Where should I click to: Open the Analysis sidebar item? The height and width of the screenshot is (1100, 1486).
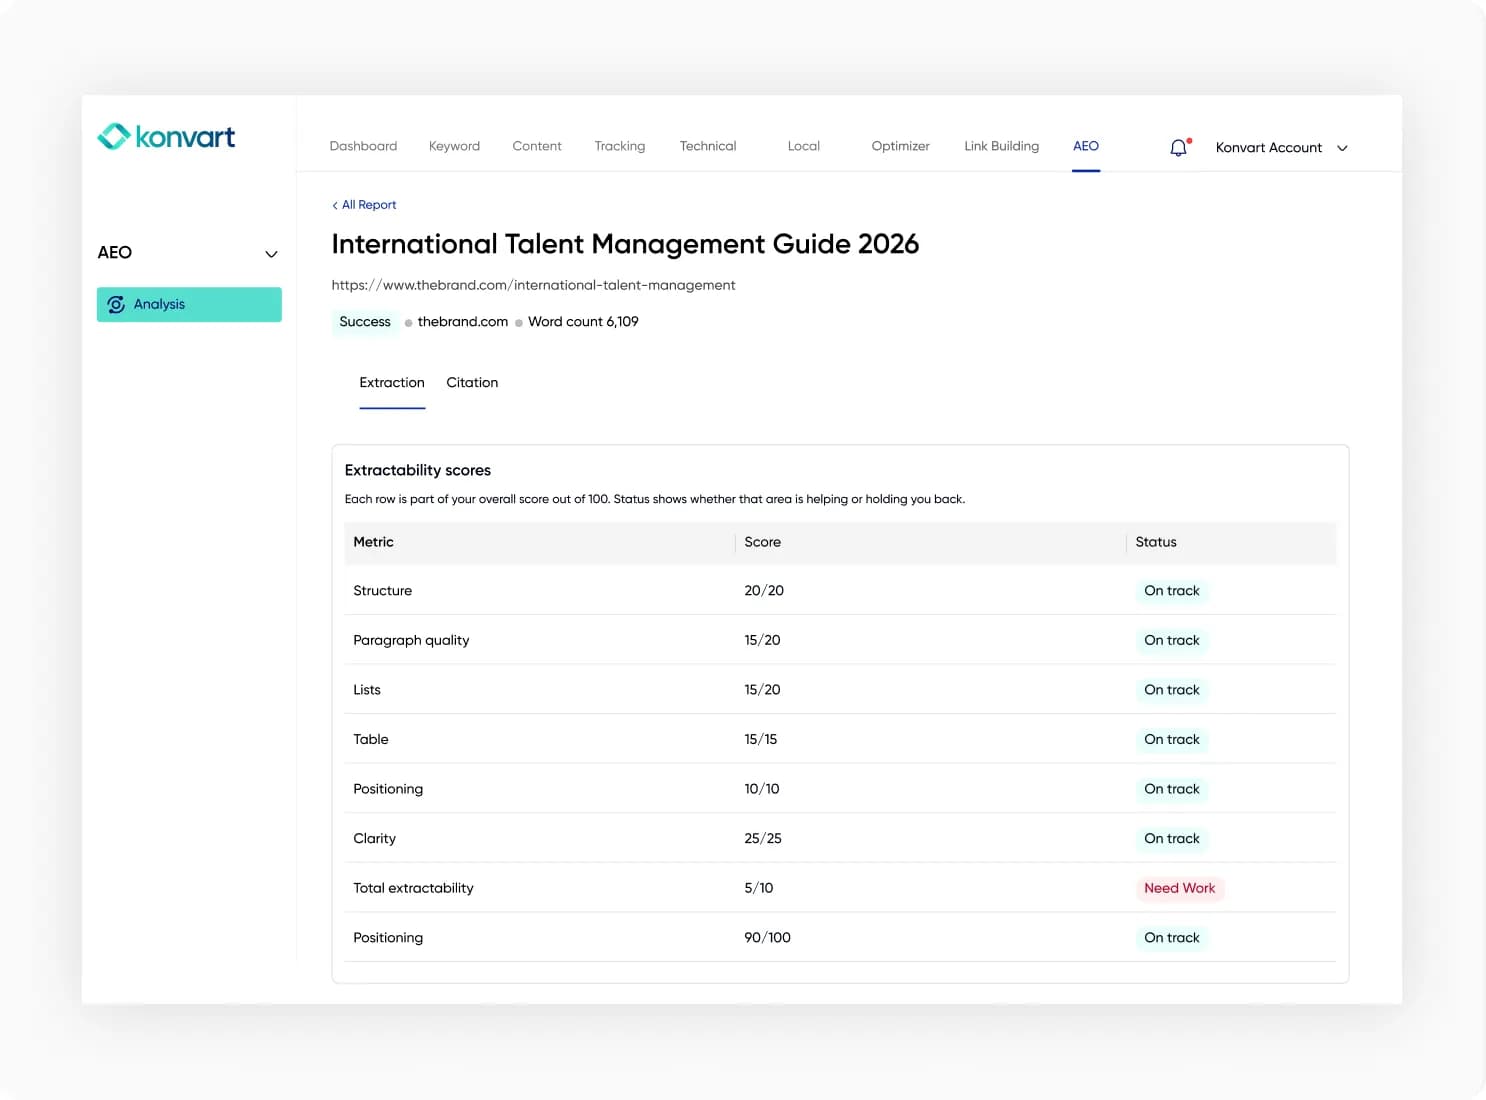[189, 305]
